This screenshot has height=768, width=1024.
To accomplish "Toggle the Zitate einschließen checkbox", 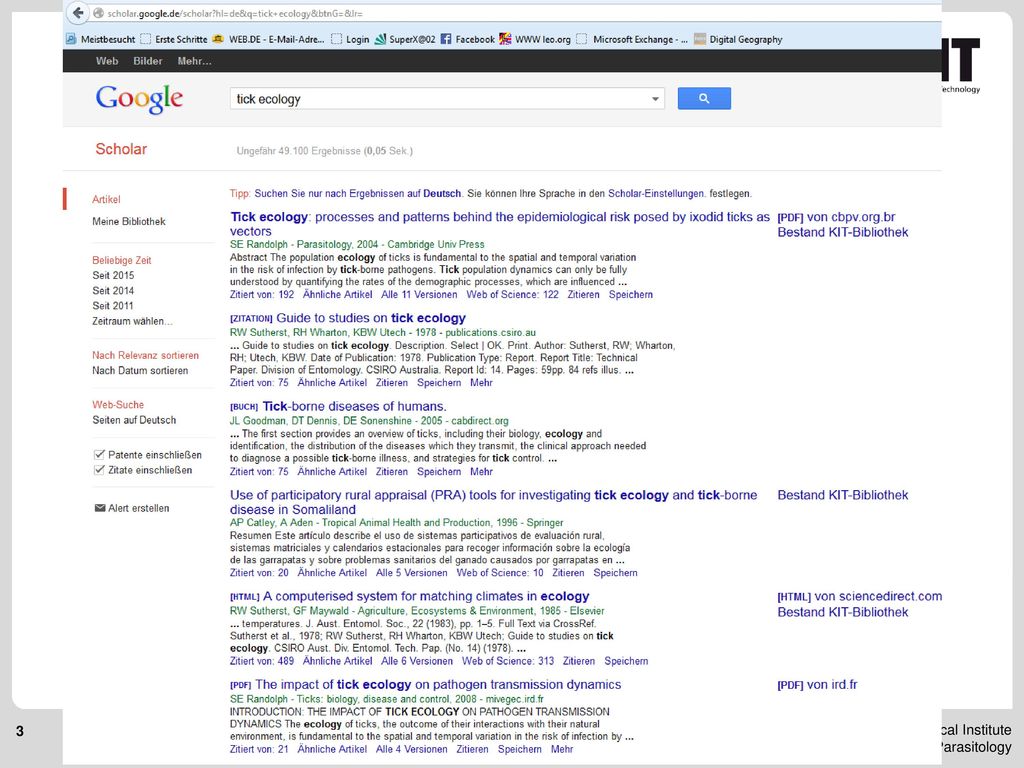I will click(x=100, y=470).
